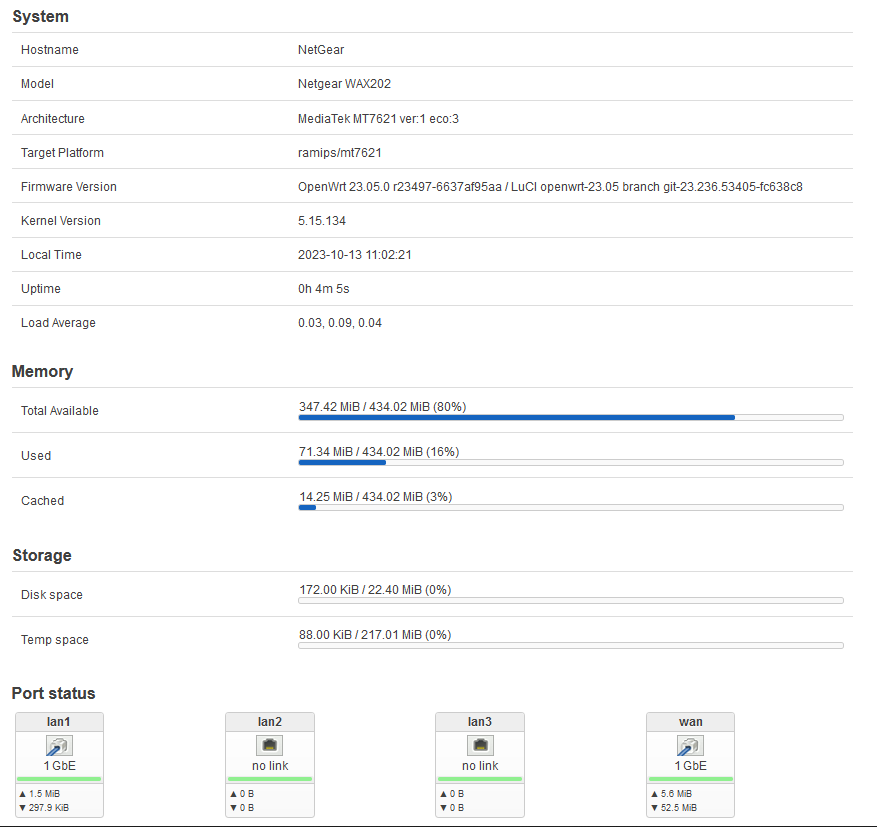Click the model value Netgear WAX202
The height and width of the screenshot is (827, 877).
pos(345,84)
